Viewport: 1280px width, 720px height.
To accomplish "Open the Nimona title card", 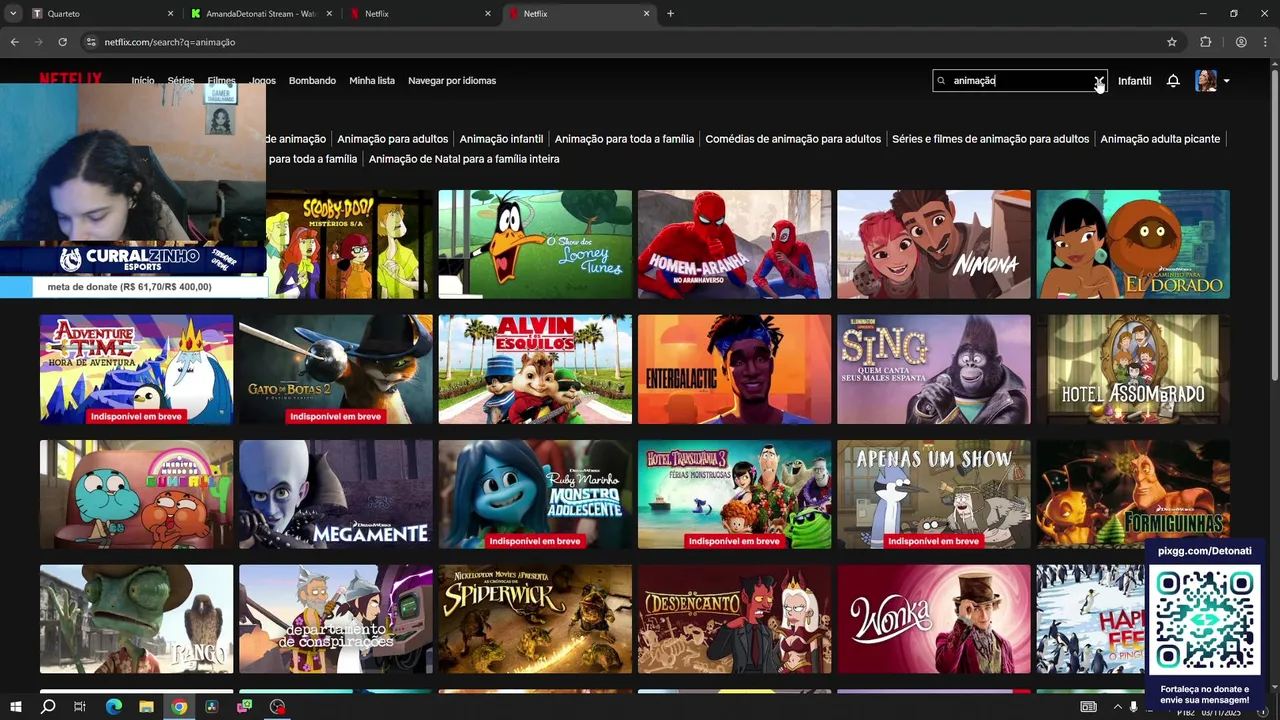I will 934,244.
